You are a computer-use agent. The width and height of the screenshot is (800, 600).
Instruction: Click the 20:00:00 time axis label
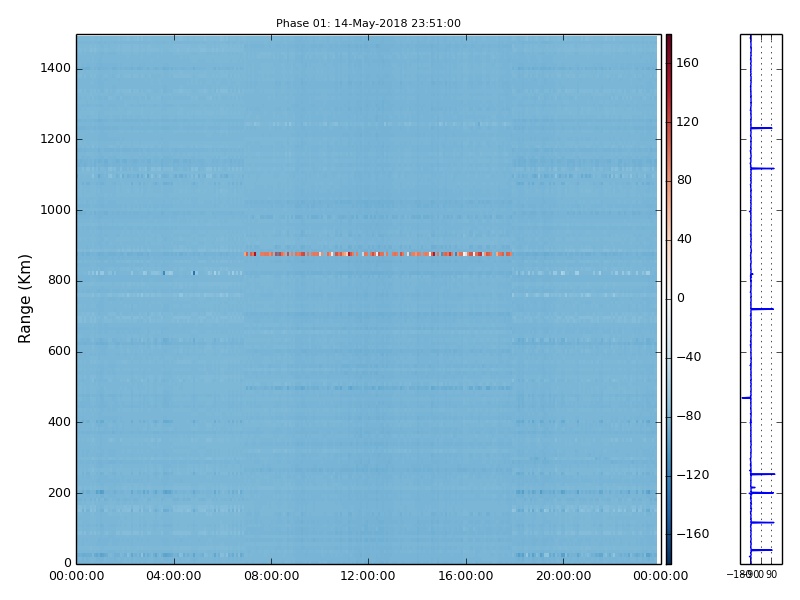tap(563, 576)
